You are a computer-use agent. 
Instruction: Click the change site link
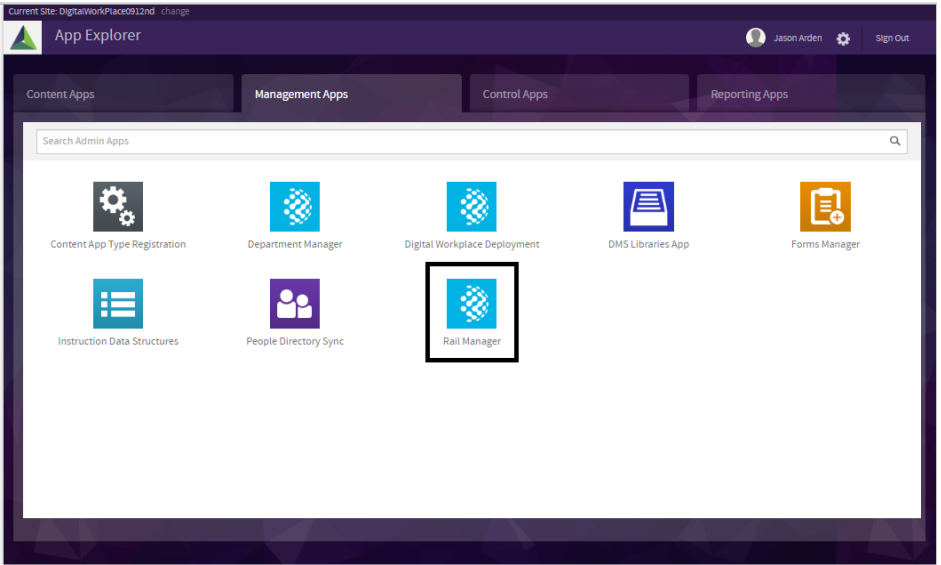point(175,12)
